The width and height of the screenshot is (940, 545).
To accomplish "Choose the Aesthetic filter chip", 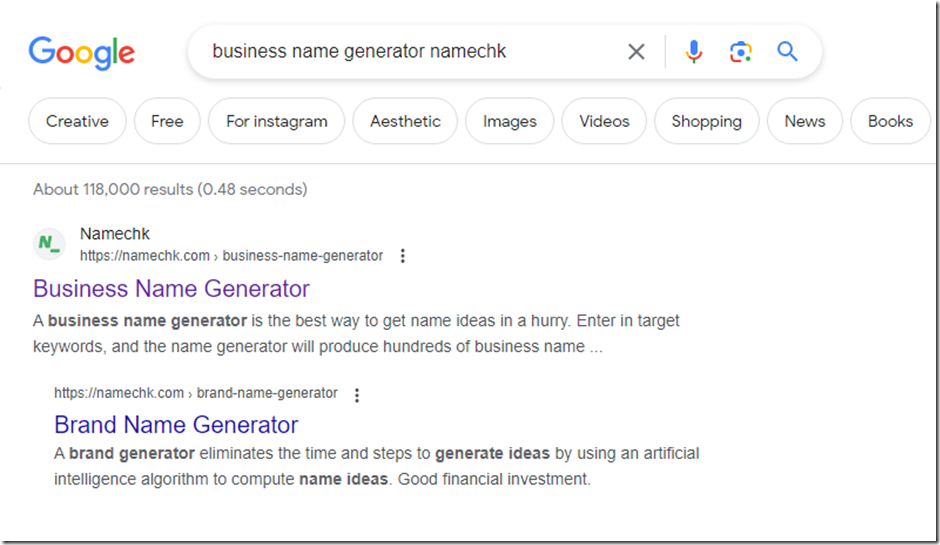I will point(405,121).
